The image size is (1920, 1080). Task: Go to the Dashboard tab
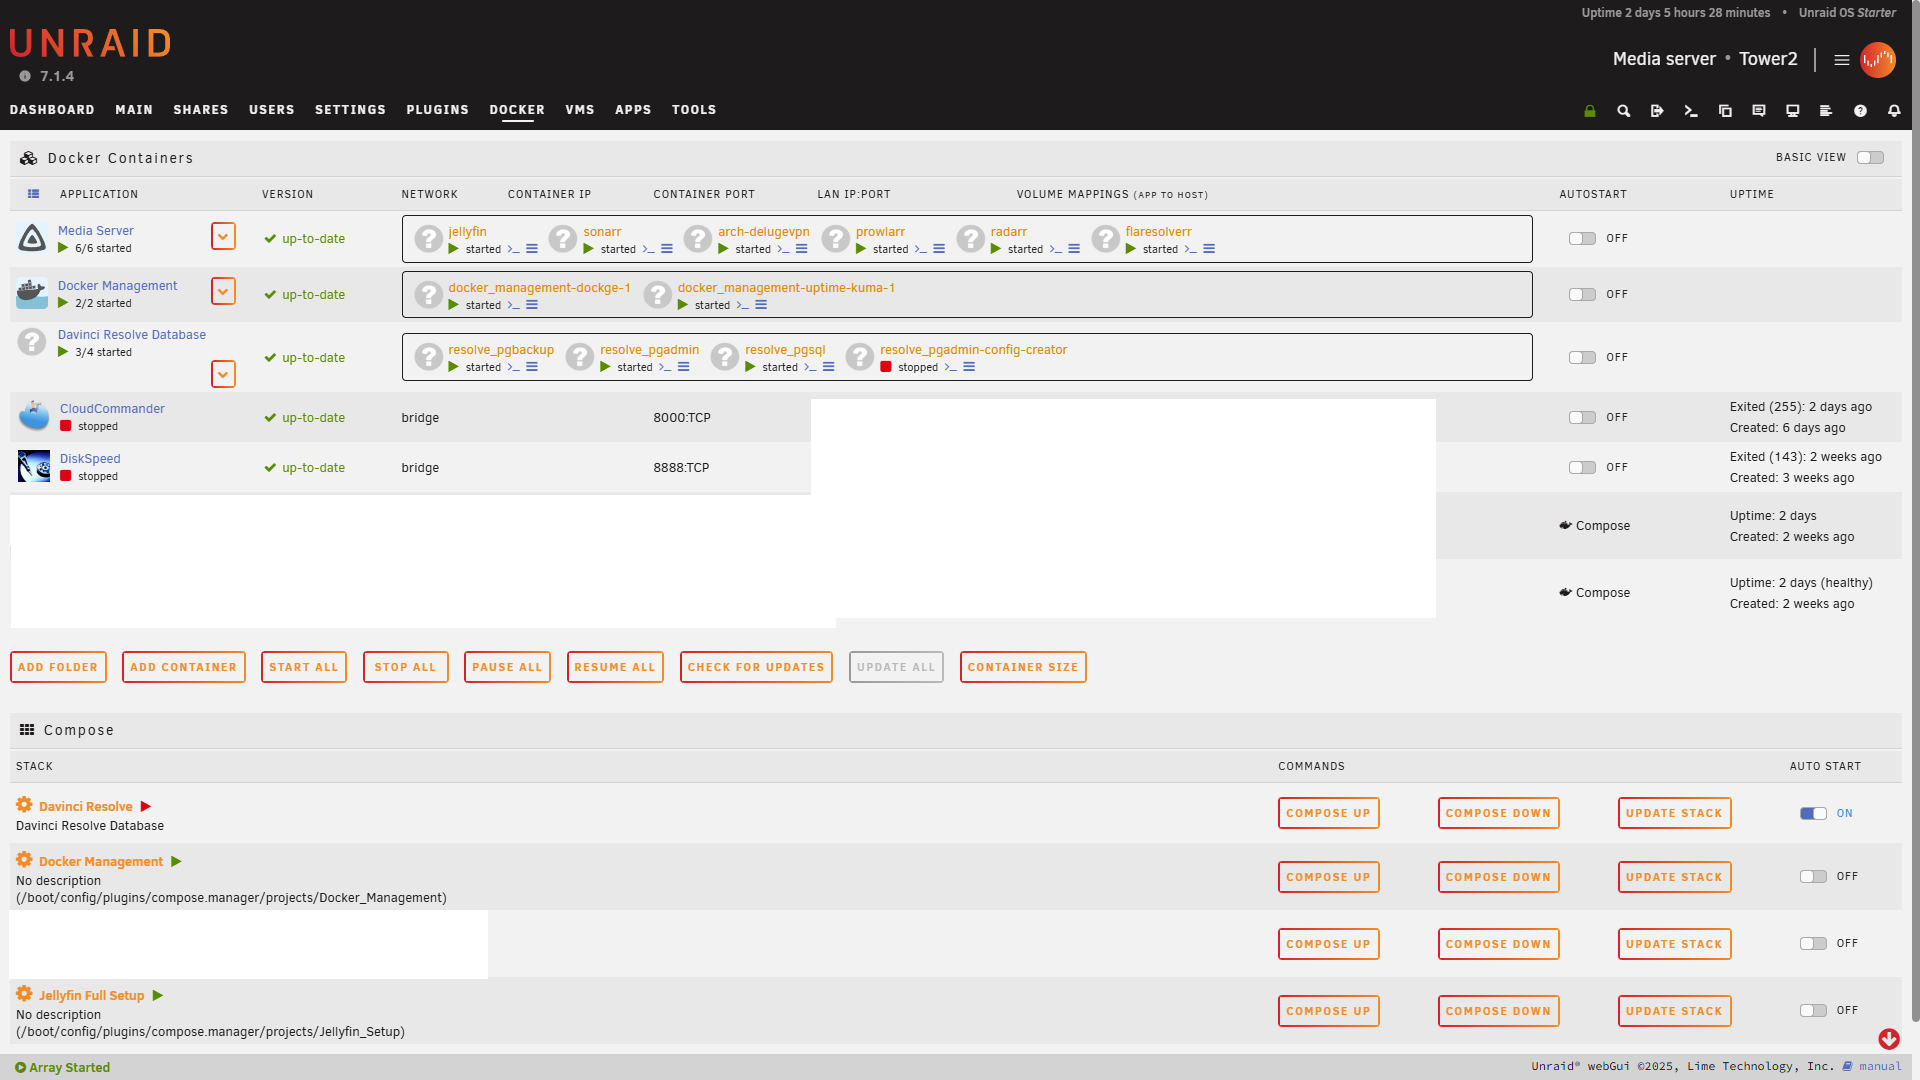tap(52, 110)
